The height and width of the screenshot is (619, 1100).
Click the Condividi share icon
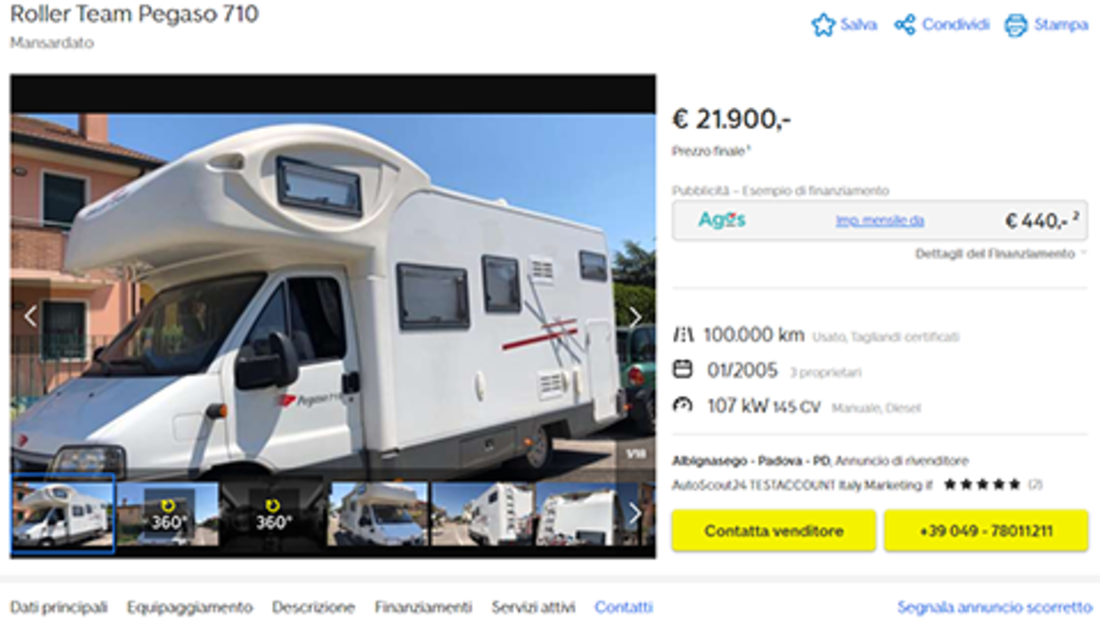904,25
